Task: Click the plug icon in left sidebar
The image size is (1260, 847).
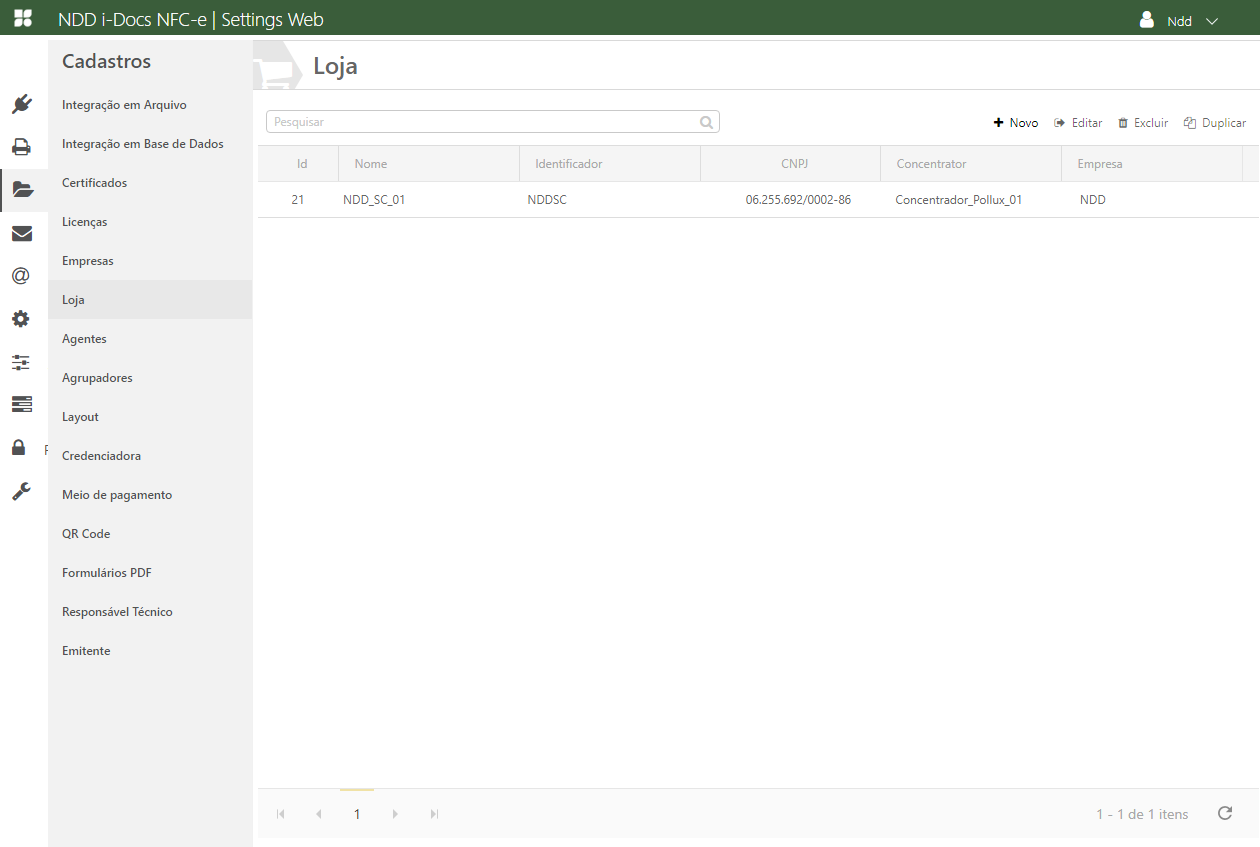Action: point(22,104)
